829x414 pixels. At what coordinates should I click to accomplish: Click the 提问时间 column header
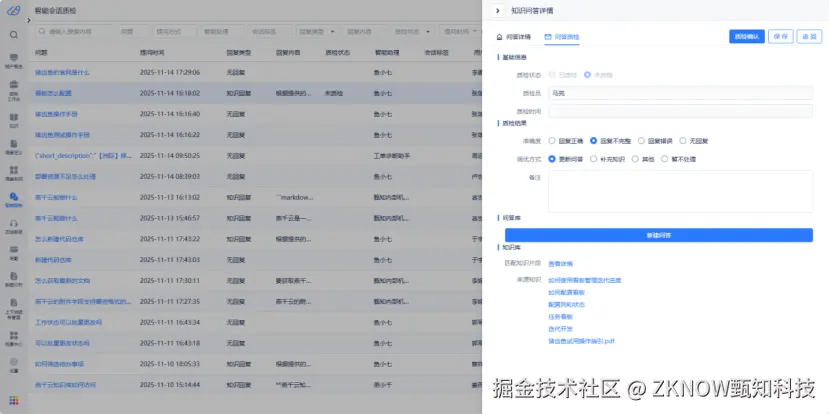tap(152, 53)
